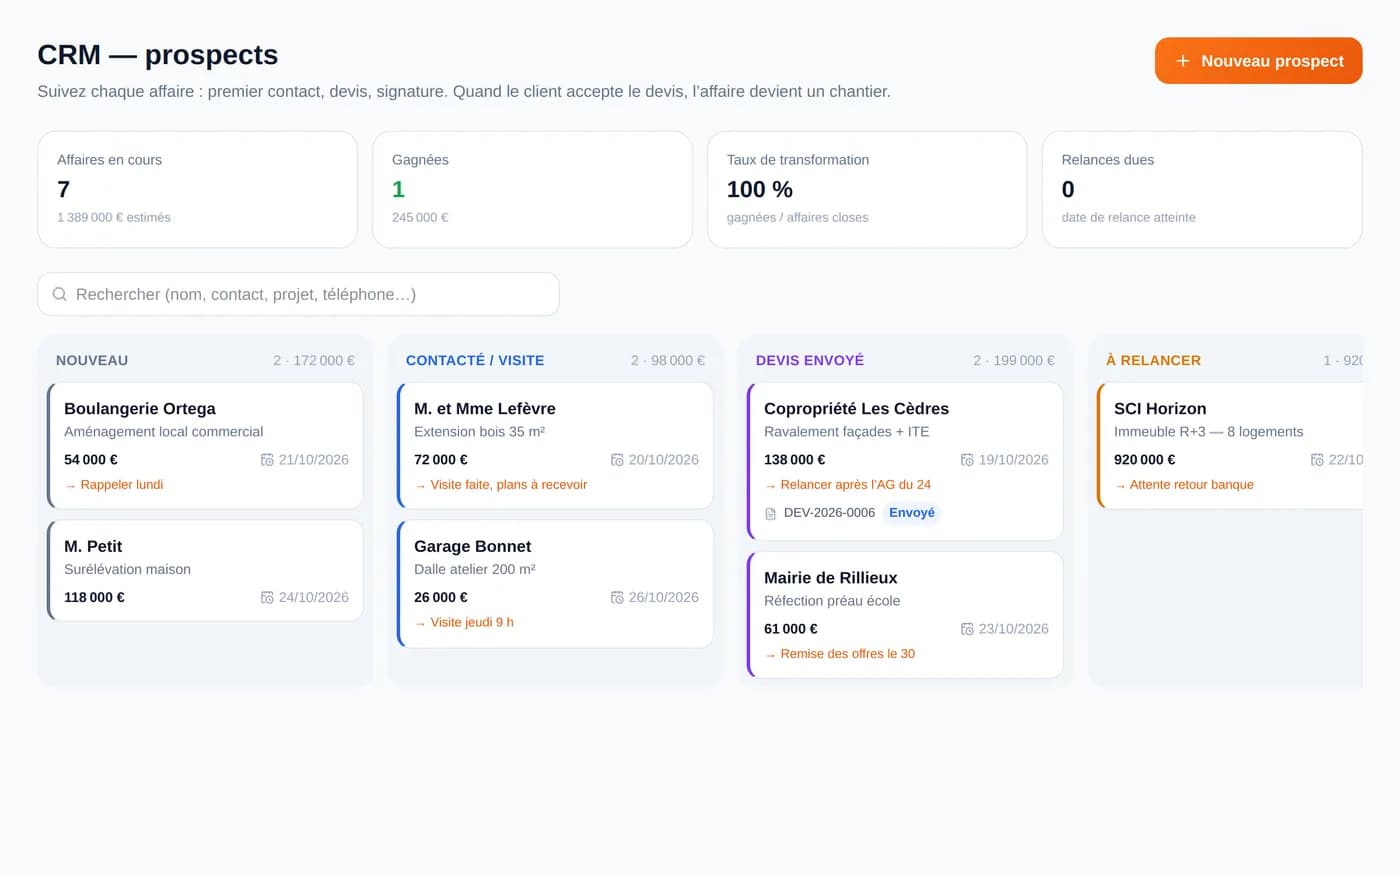
Task: Click calendar icon beside 21/10/2026
Action: [x=267, y=460]
